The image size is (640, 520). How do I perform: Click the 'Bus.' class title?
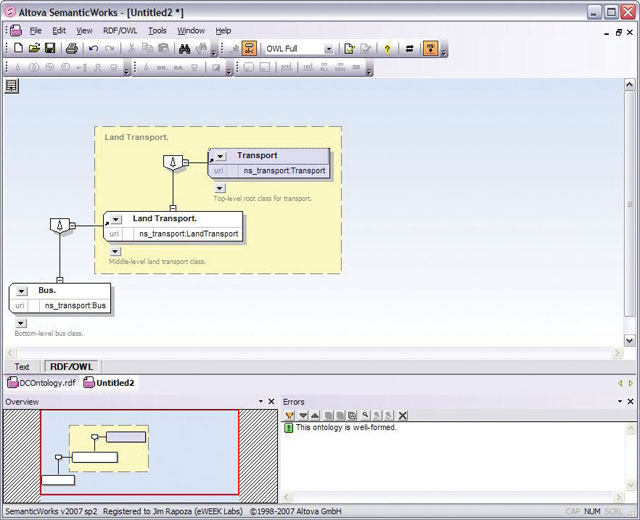pos(47,290)
